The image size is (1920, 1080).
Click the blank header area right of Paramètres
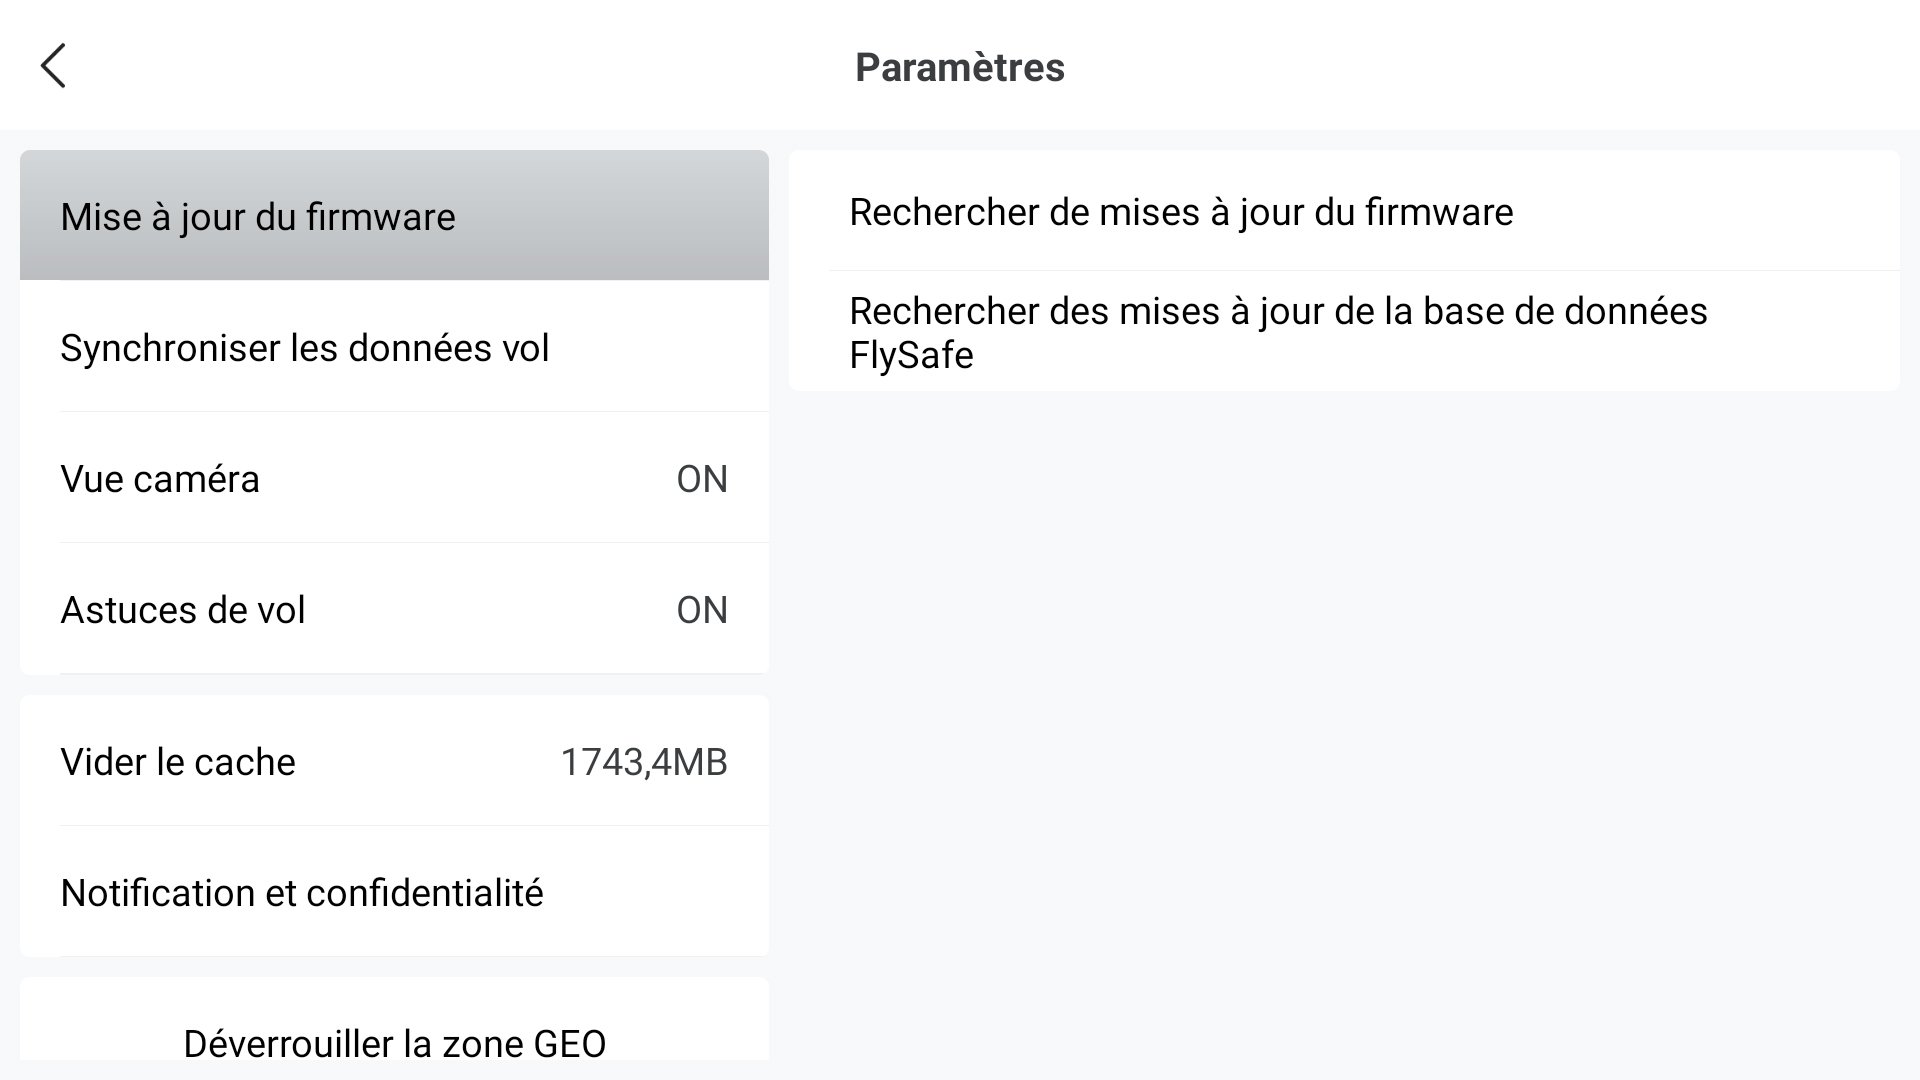(1490, 66)
